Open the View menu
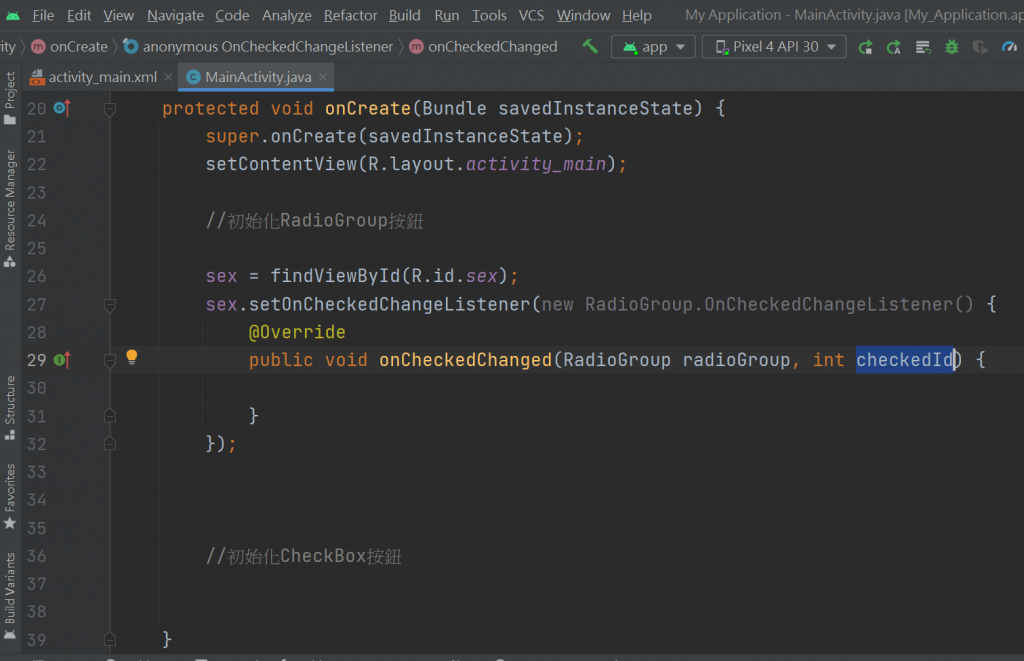The image size is (1024, 661). 118,15
